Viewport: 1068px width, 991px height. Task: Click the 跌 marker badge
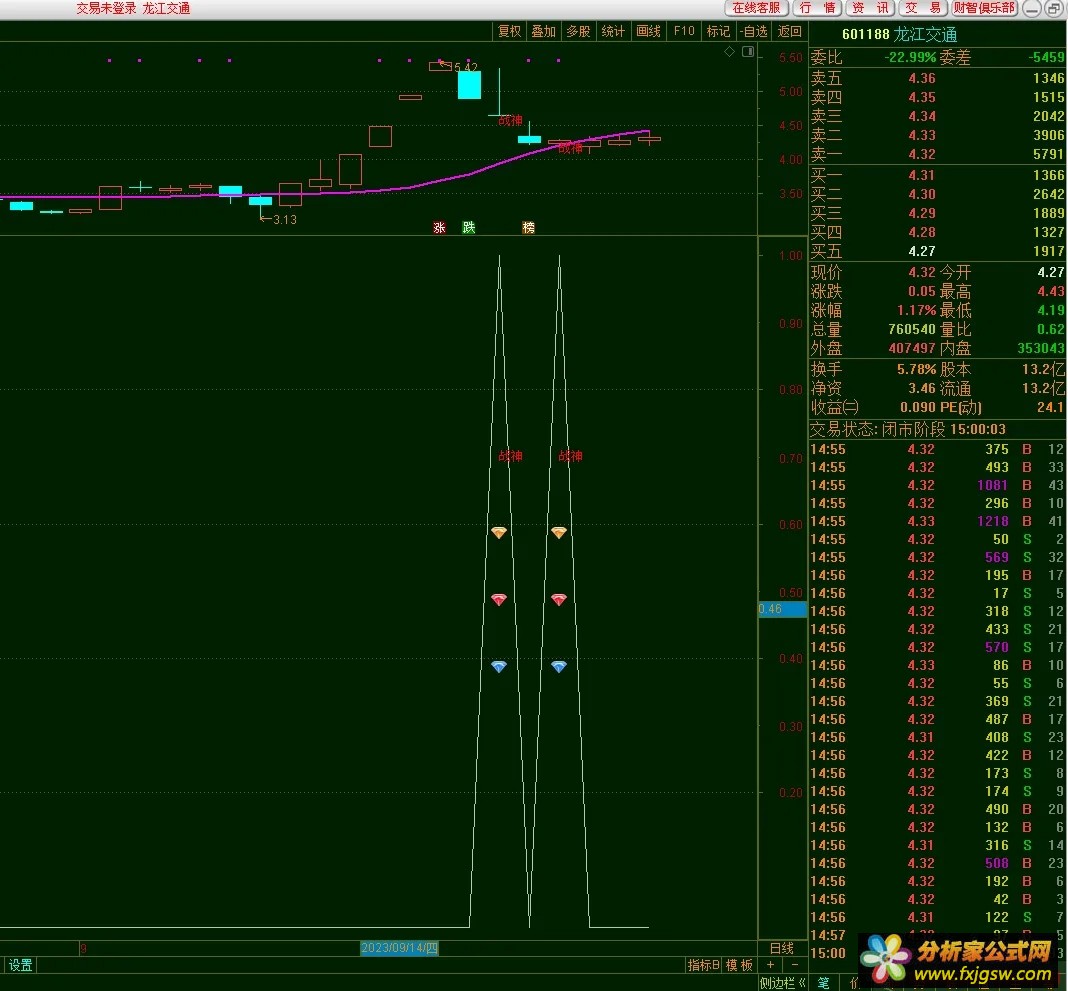[x=469, y=227]
